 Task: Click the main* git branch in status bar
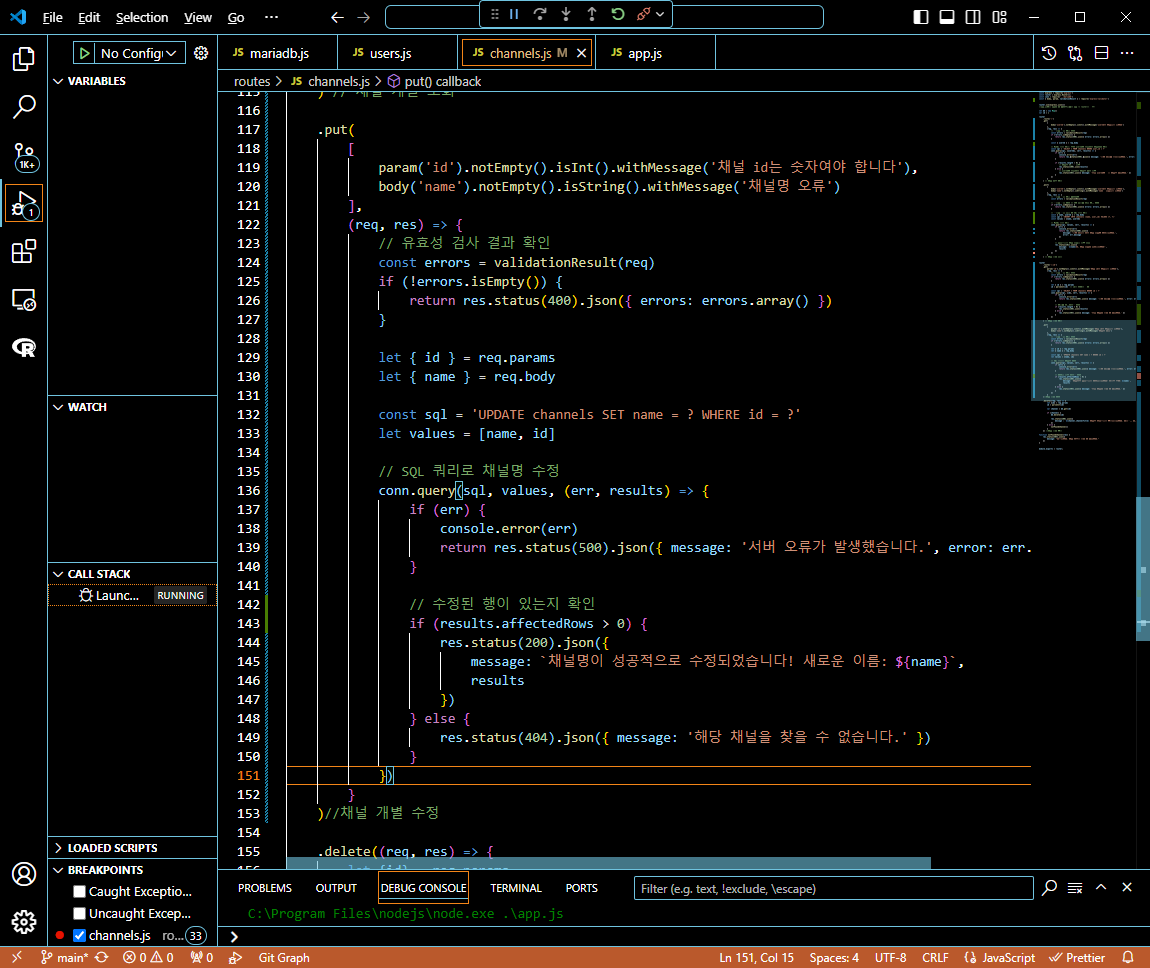pyautogui.click(x=65, y=957)
